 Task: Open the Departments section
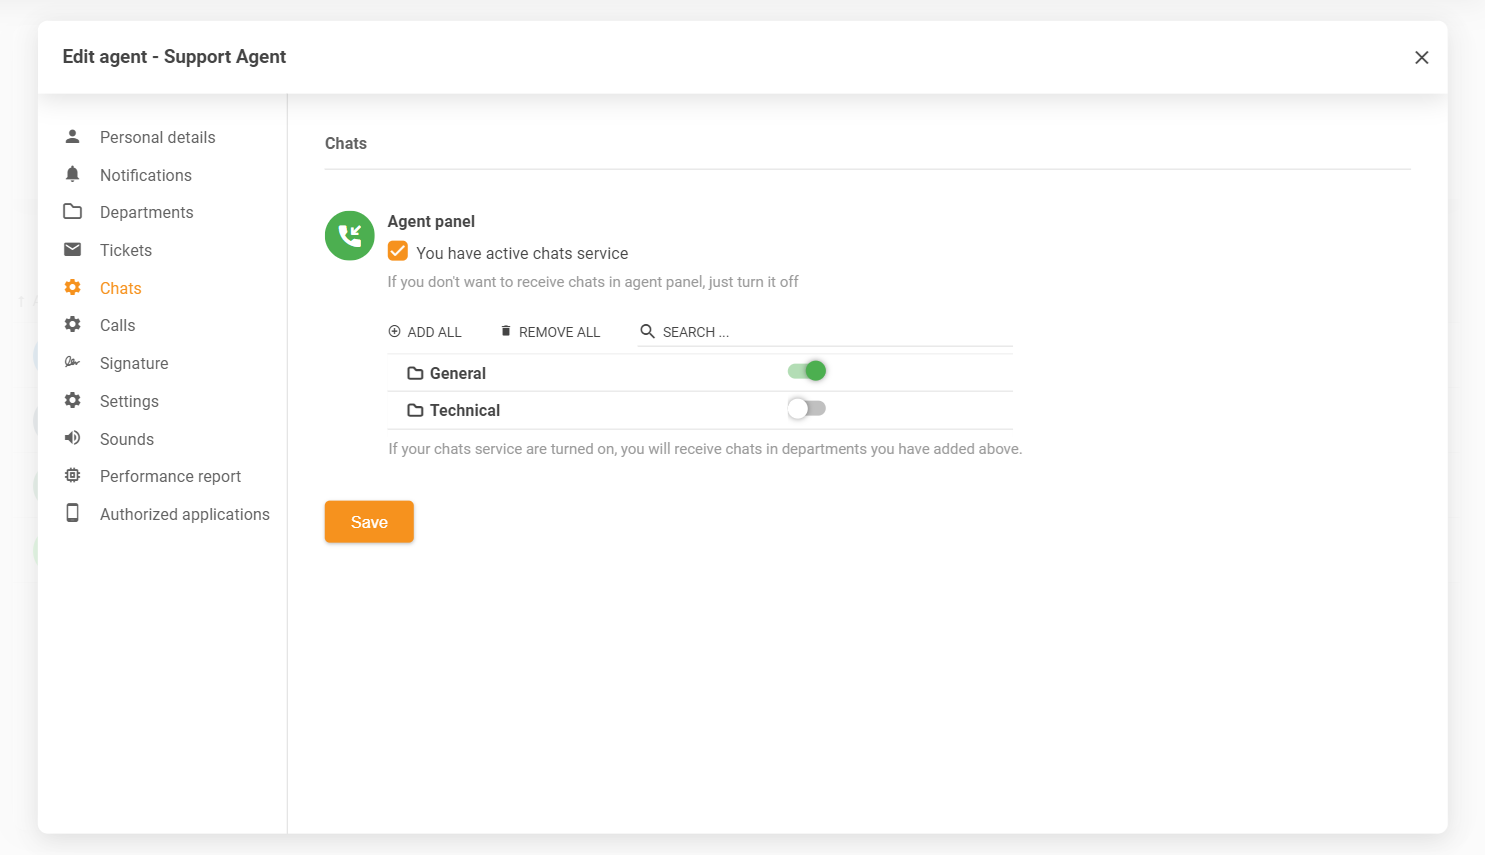click(x=146, y=212)
